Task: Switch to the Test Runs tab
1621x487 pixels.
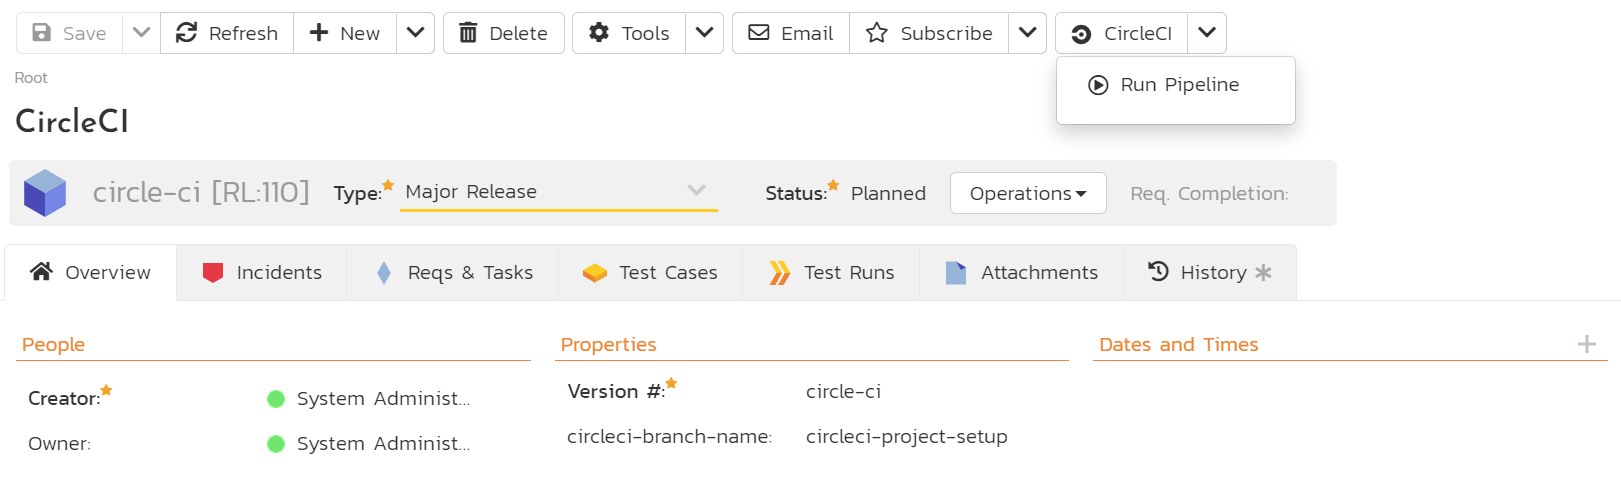Action: click(832, 272)
